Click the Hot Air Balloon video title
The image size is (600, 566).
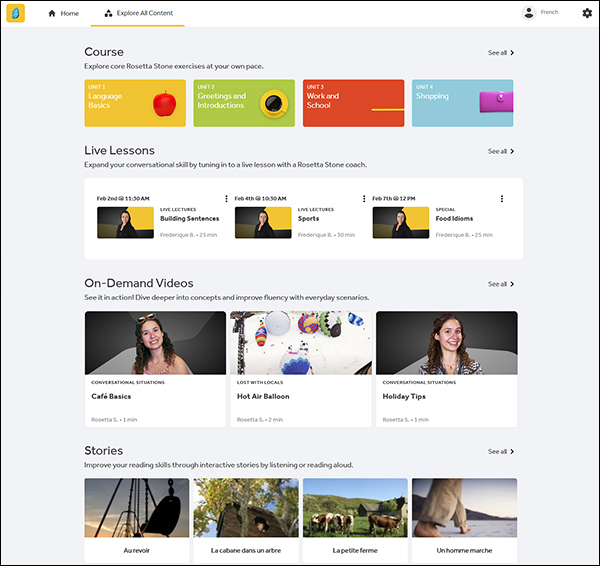click(x=263, y=397)
